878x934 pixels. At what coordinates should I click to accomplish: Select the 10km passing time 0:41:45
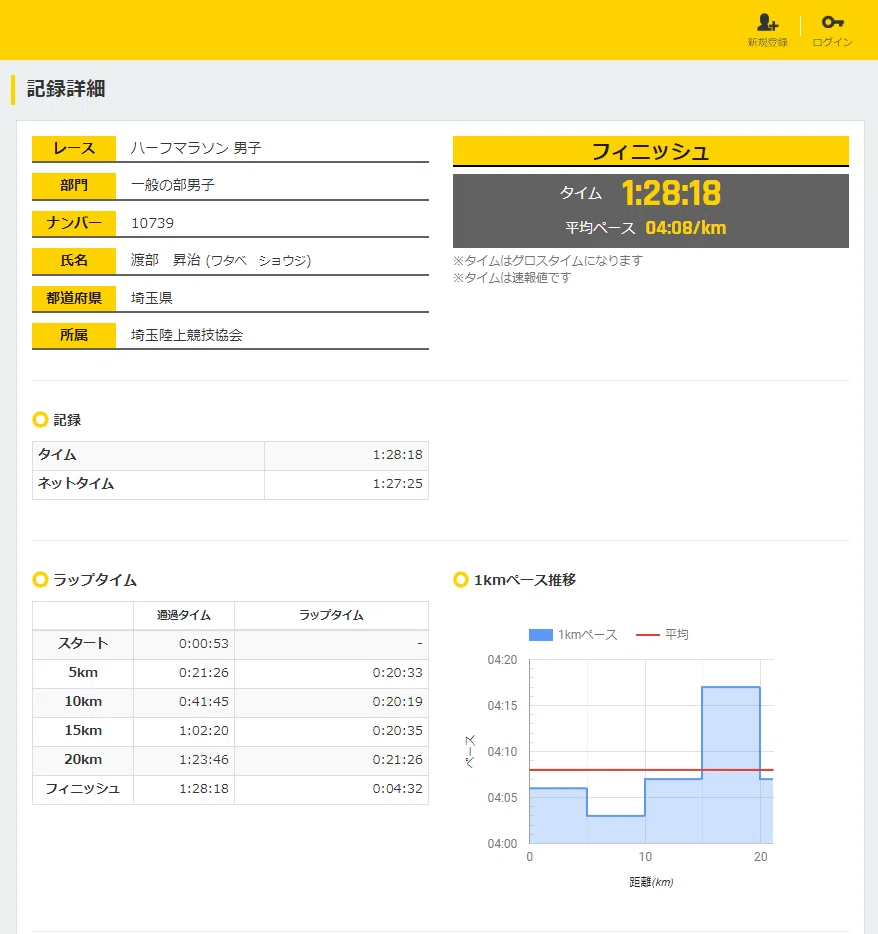(x=204, y=702)
